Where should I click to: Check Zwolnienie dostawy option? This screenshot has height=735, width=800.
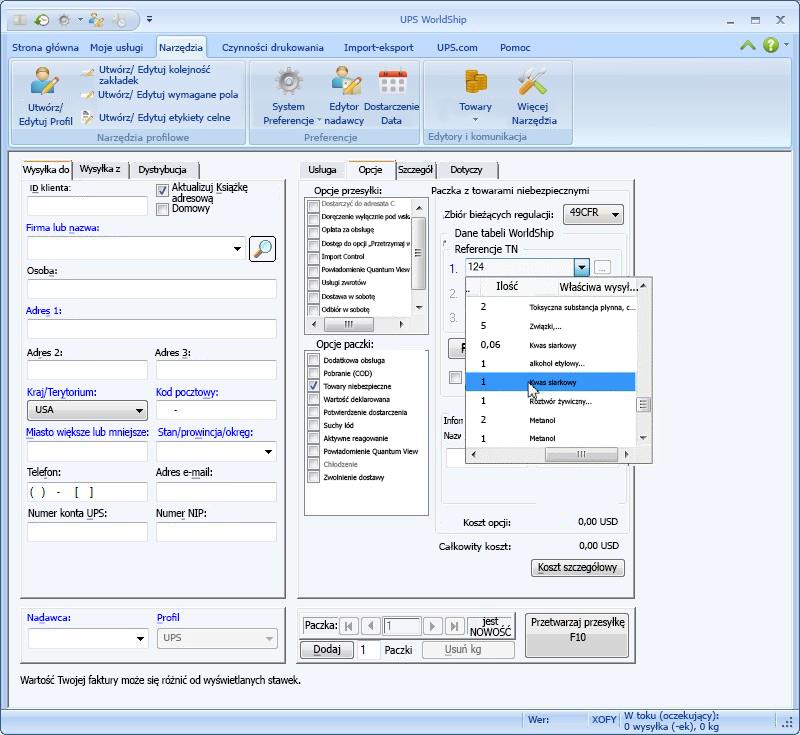point(314,477)
